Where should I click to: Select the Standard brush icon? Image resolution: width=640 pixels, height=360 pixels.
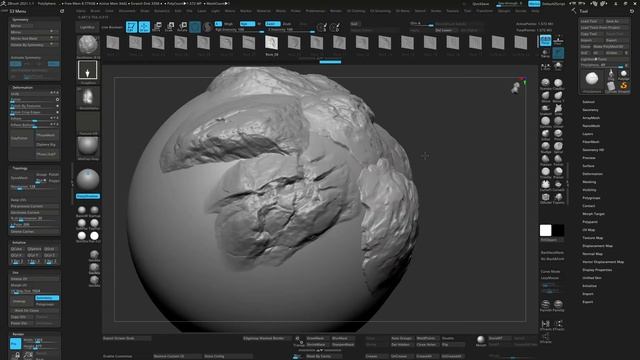pyautogui.click(x=545, y=83)
